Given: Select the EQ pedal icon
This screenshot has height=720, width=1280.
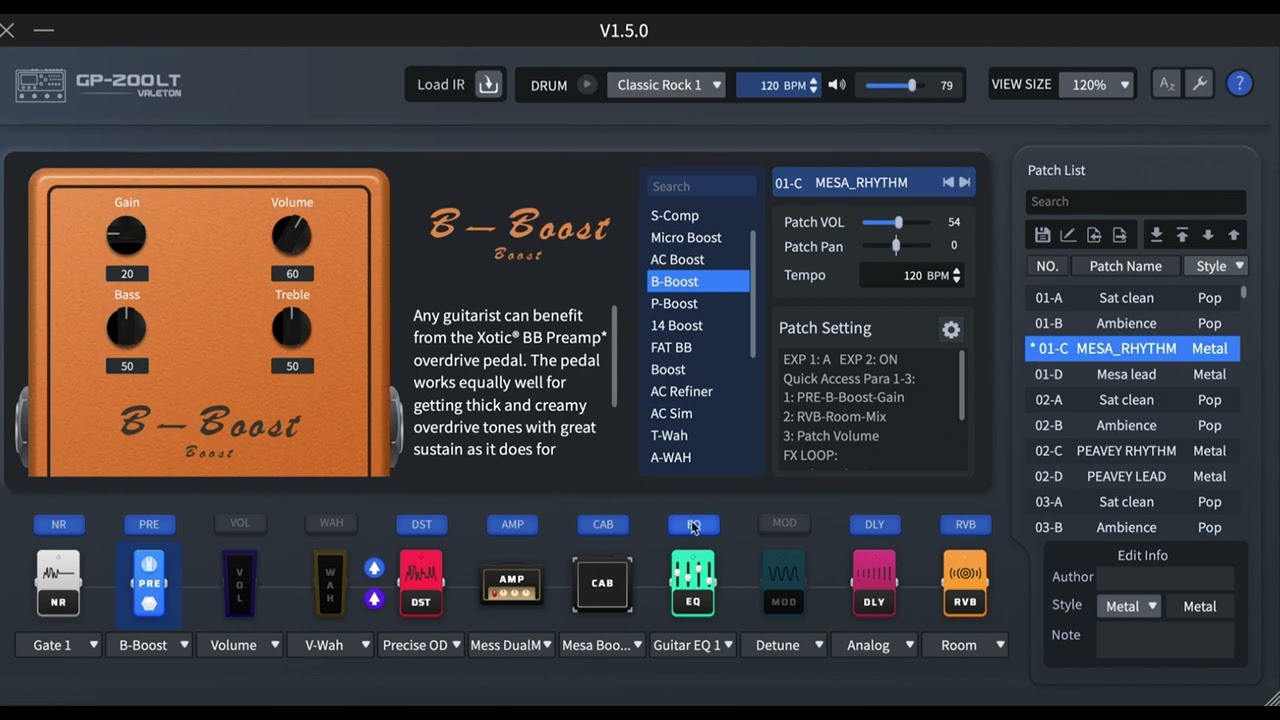Looking at the screenshot, I should [693, 582].
